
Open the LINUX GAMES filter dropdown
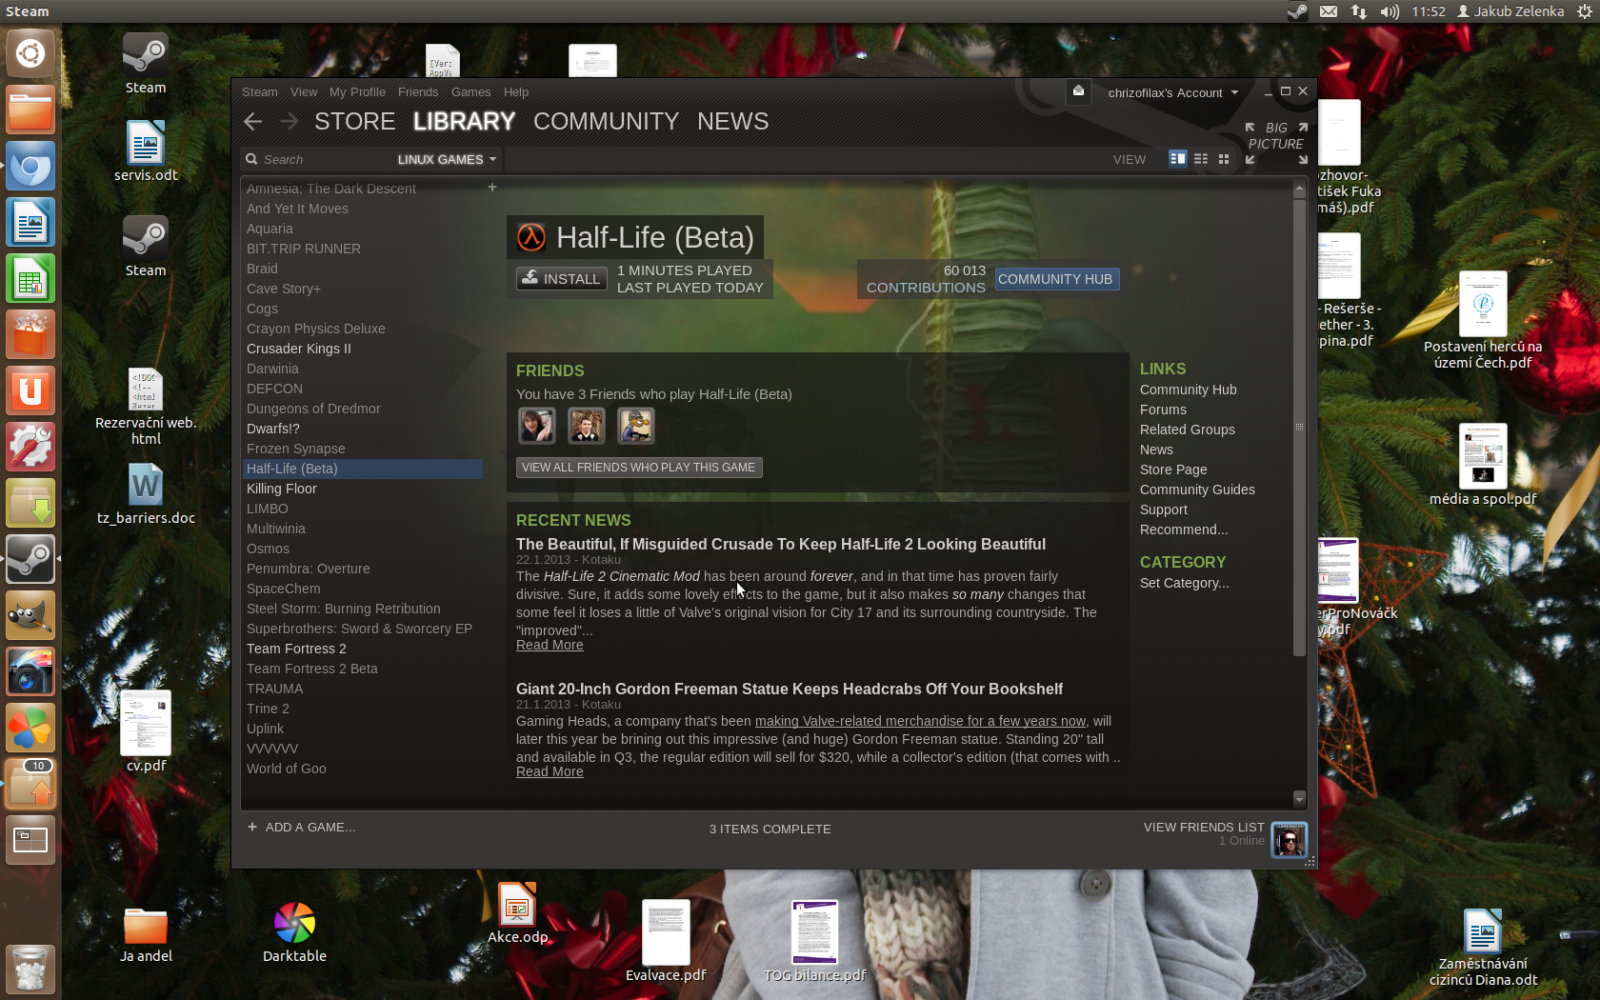pyautogui.click(x=447, y=159)
